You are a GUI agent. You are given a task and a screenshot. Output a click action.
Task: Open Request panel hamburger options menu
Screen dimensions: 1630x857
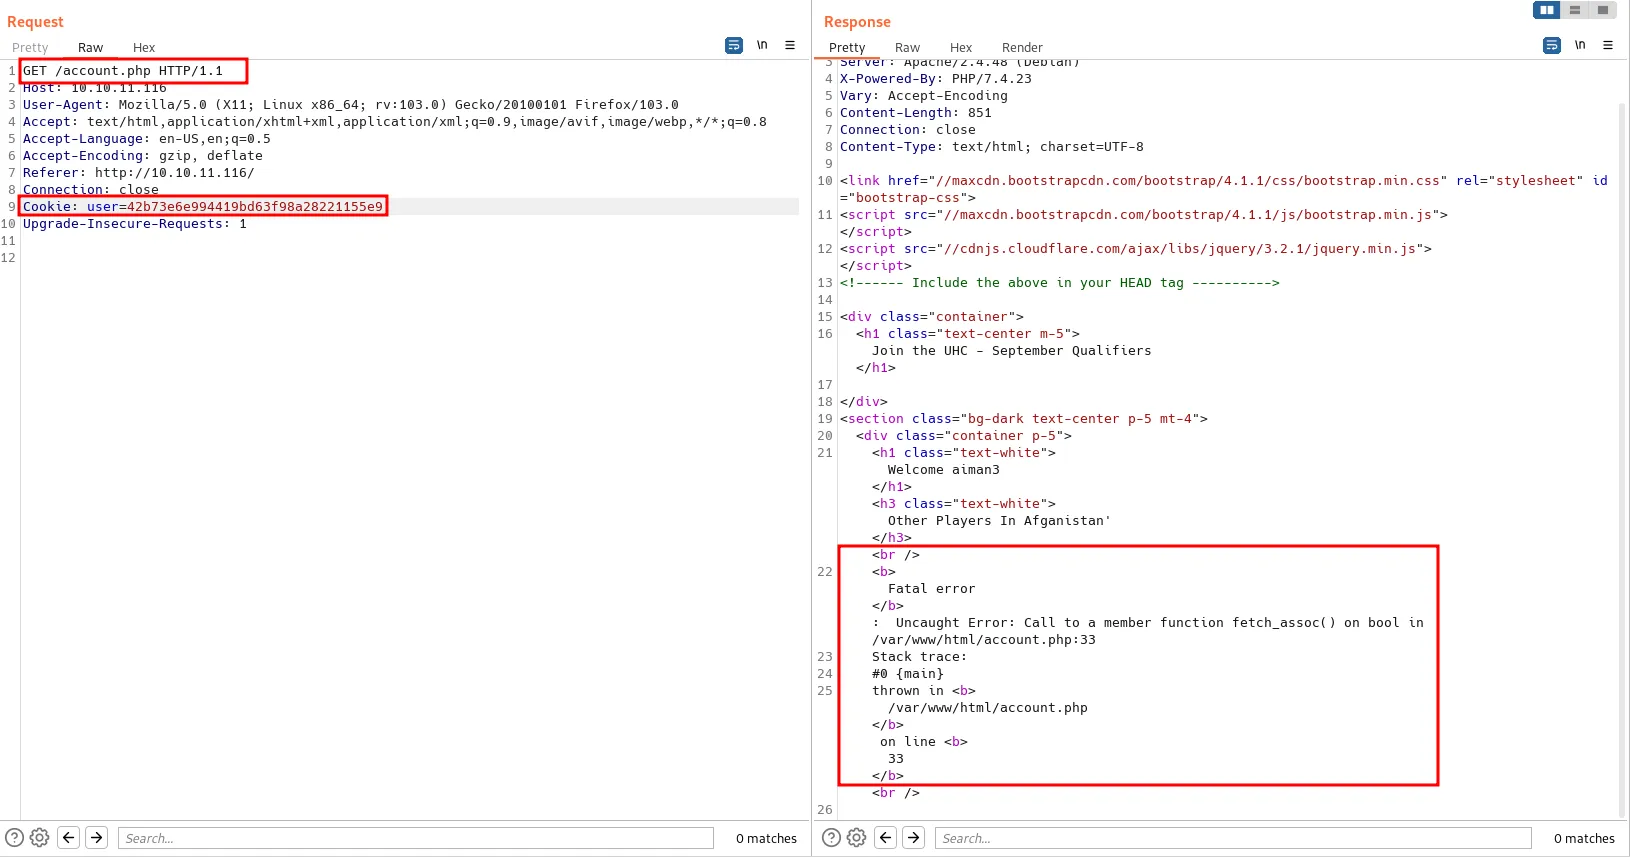(x=790, y=45)
